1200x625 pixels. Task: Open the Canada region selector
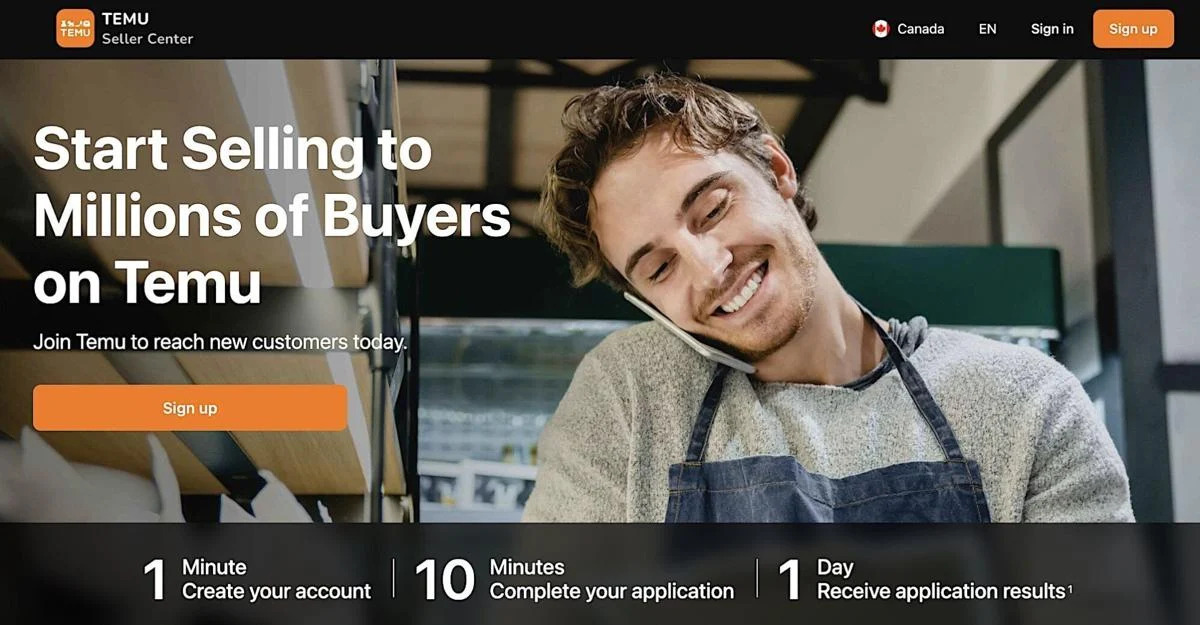coord(908,29)
